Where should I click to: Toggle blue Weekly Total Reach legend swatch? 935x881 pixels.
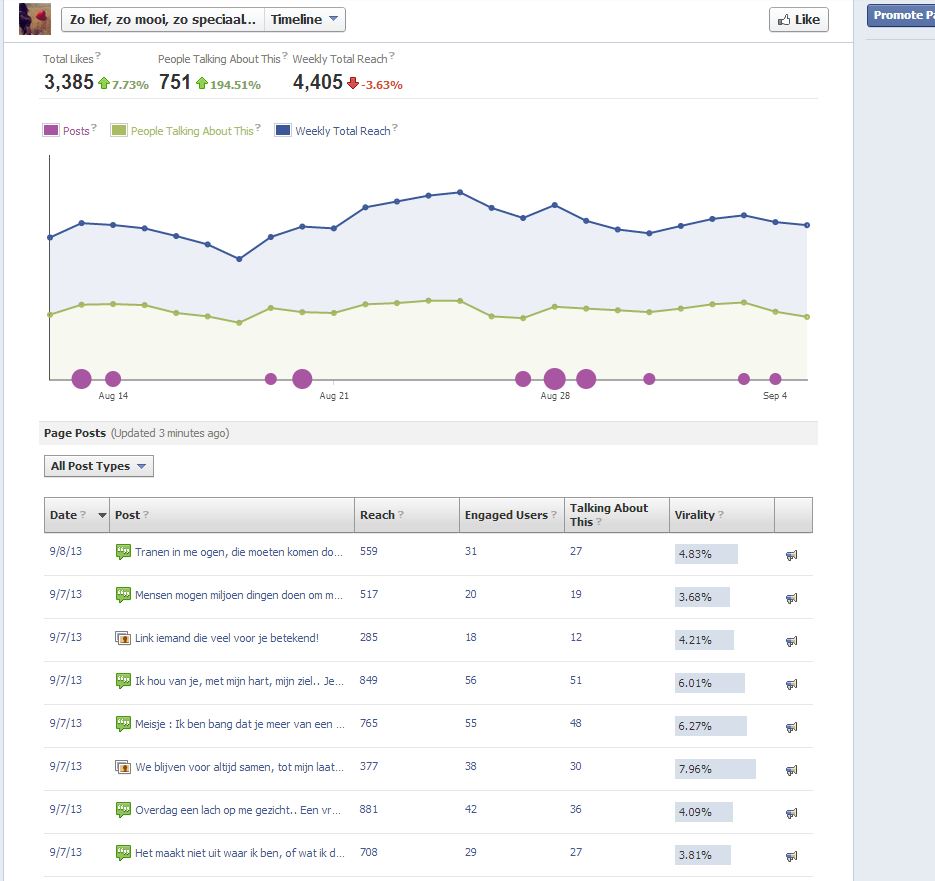tap(283, 130)
